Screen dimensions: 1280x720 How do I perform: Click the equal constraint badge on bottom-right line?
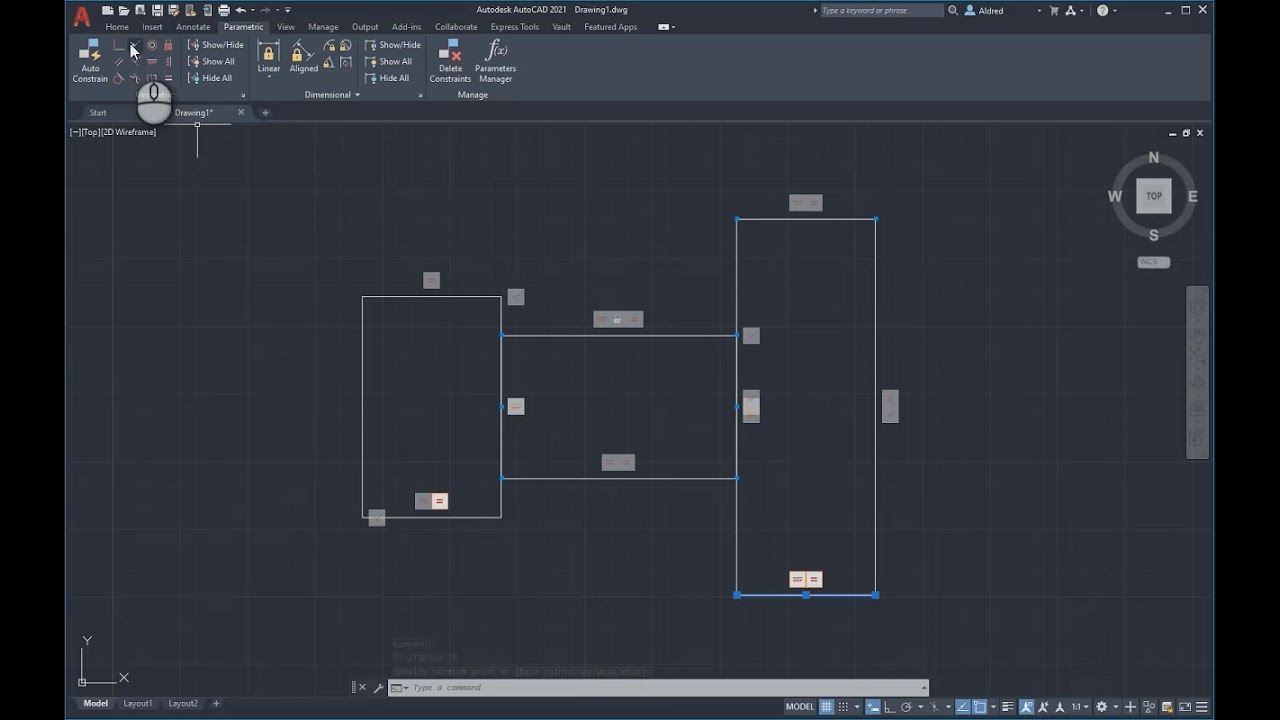(x=814, y=580)
